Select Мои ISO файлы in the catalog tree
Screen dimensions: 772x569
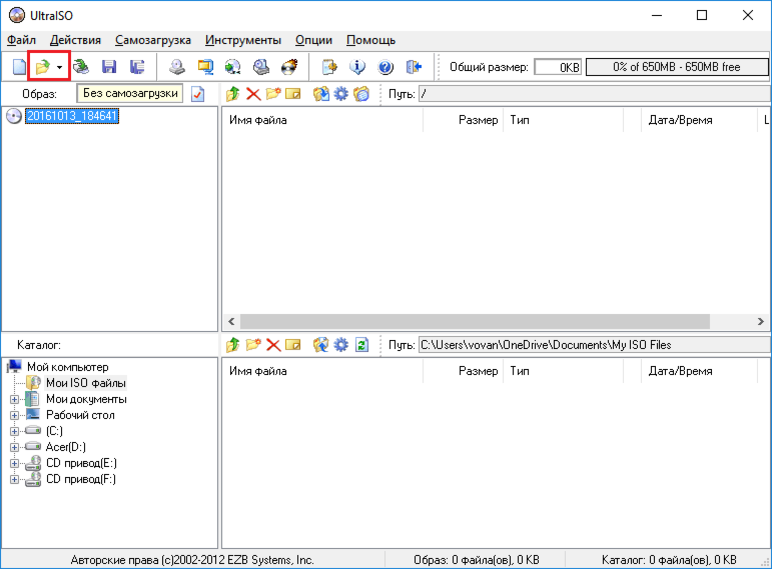[86, 383]
